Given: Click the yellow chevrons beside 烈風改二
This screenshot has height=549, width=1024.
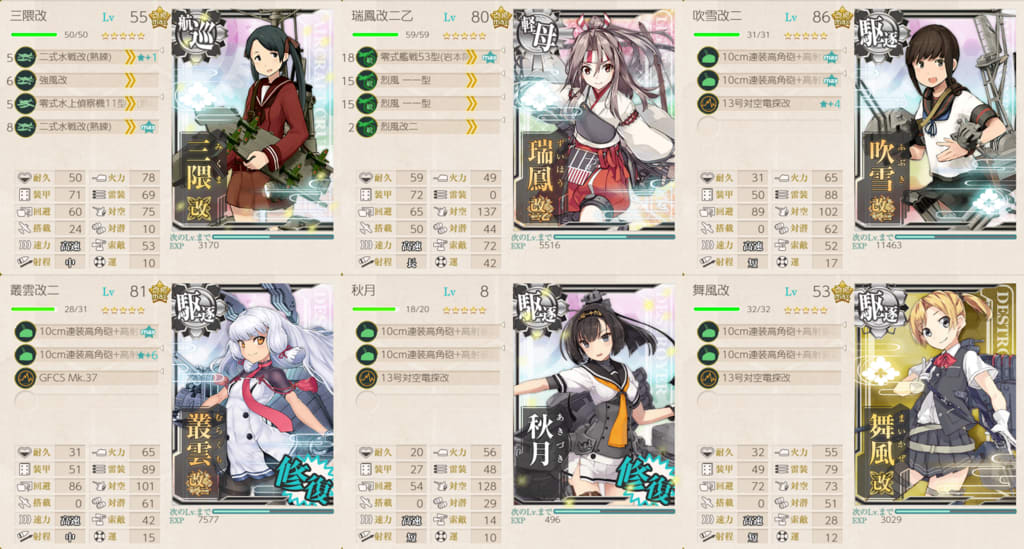Looking at the screenshot, I should pyautogui.click(x=471, y=127).
